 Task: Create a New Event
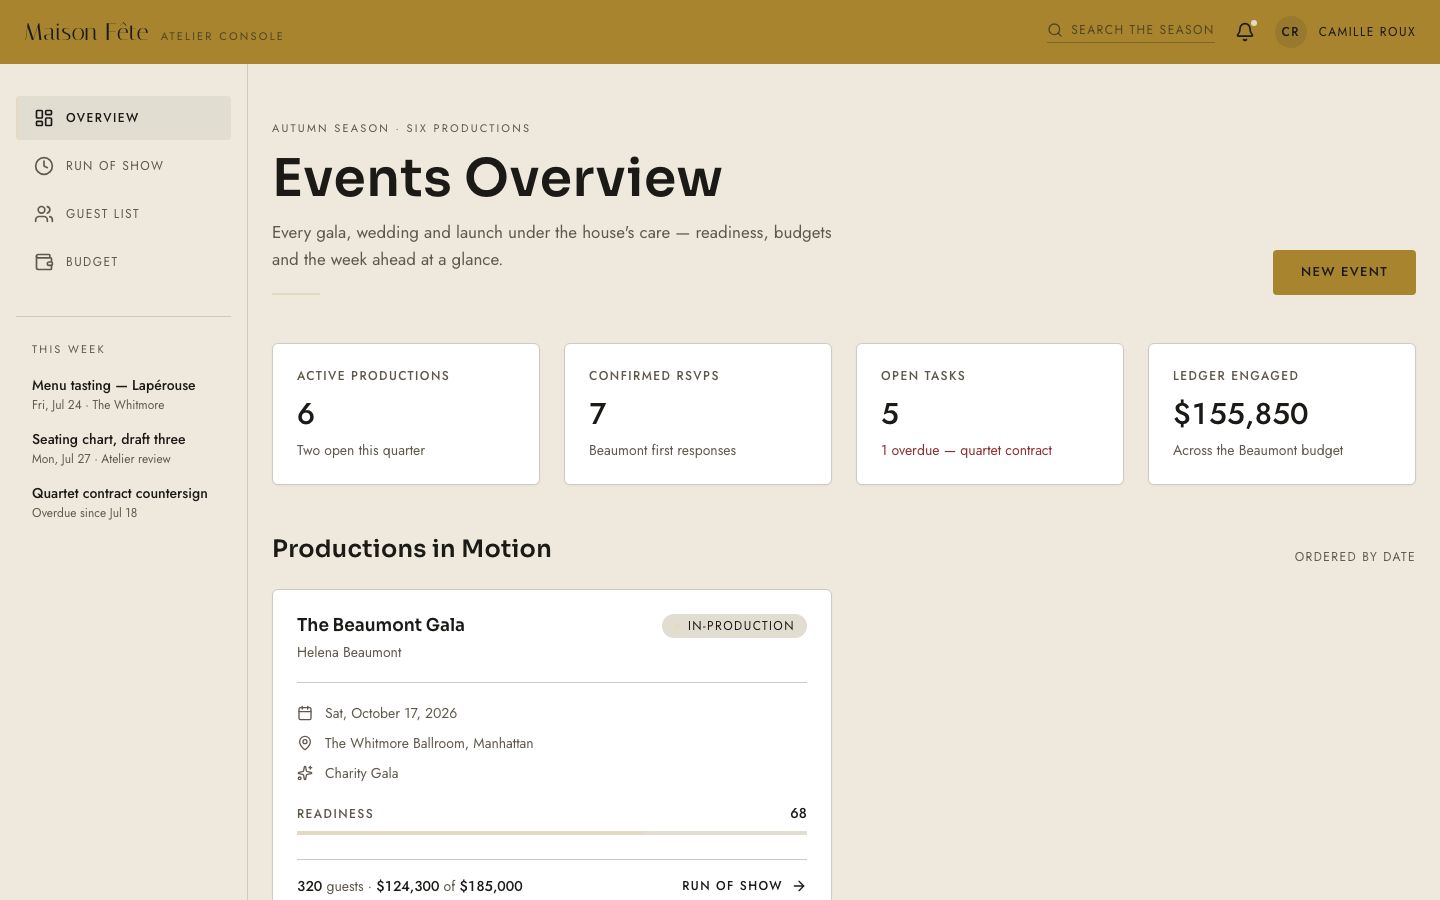point(1344,272)
